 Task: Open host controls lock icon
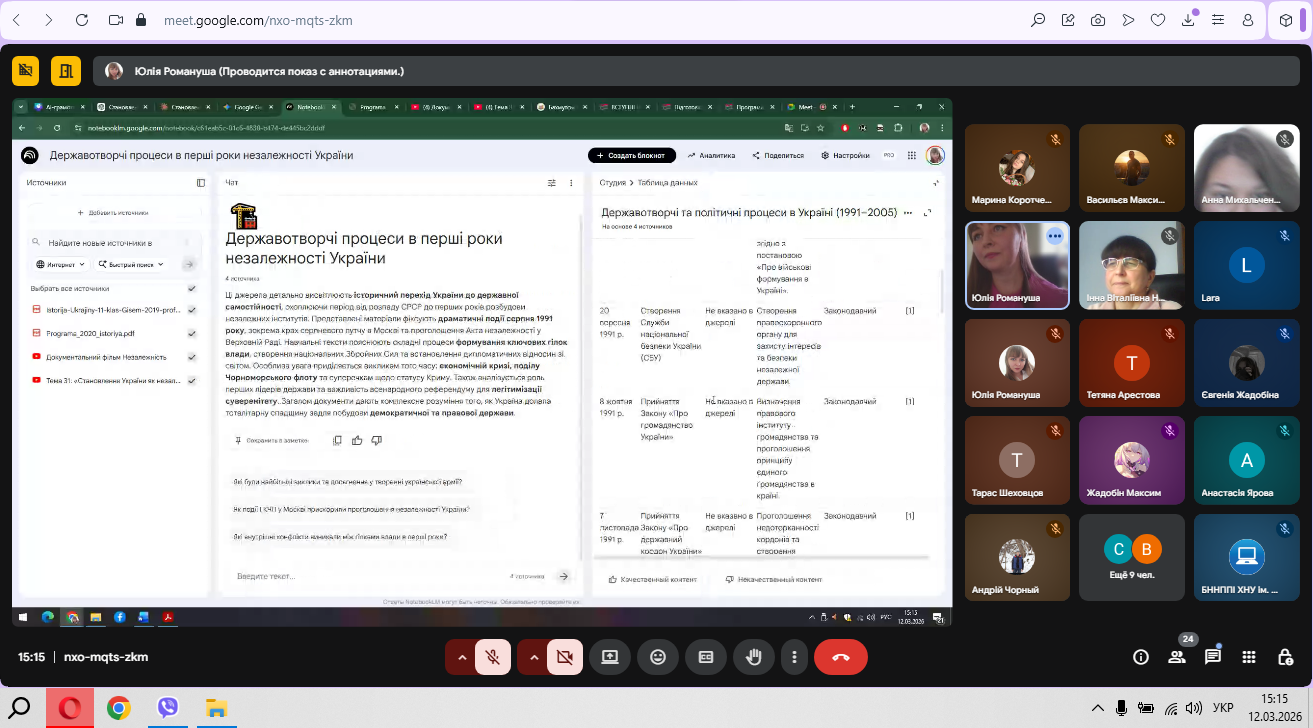pos(1286,657)
